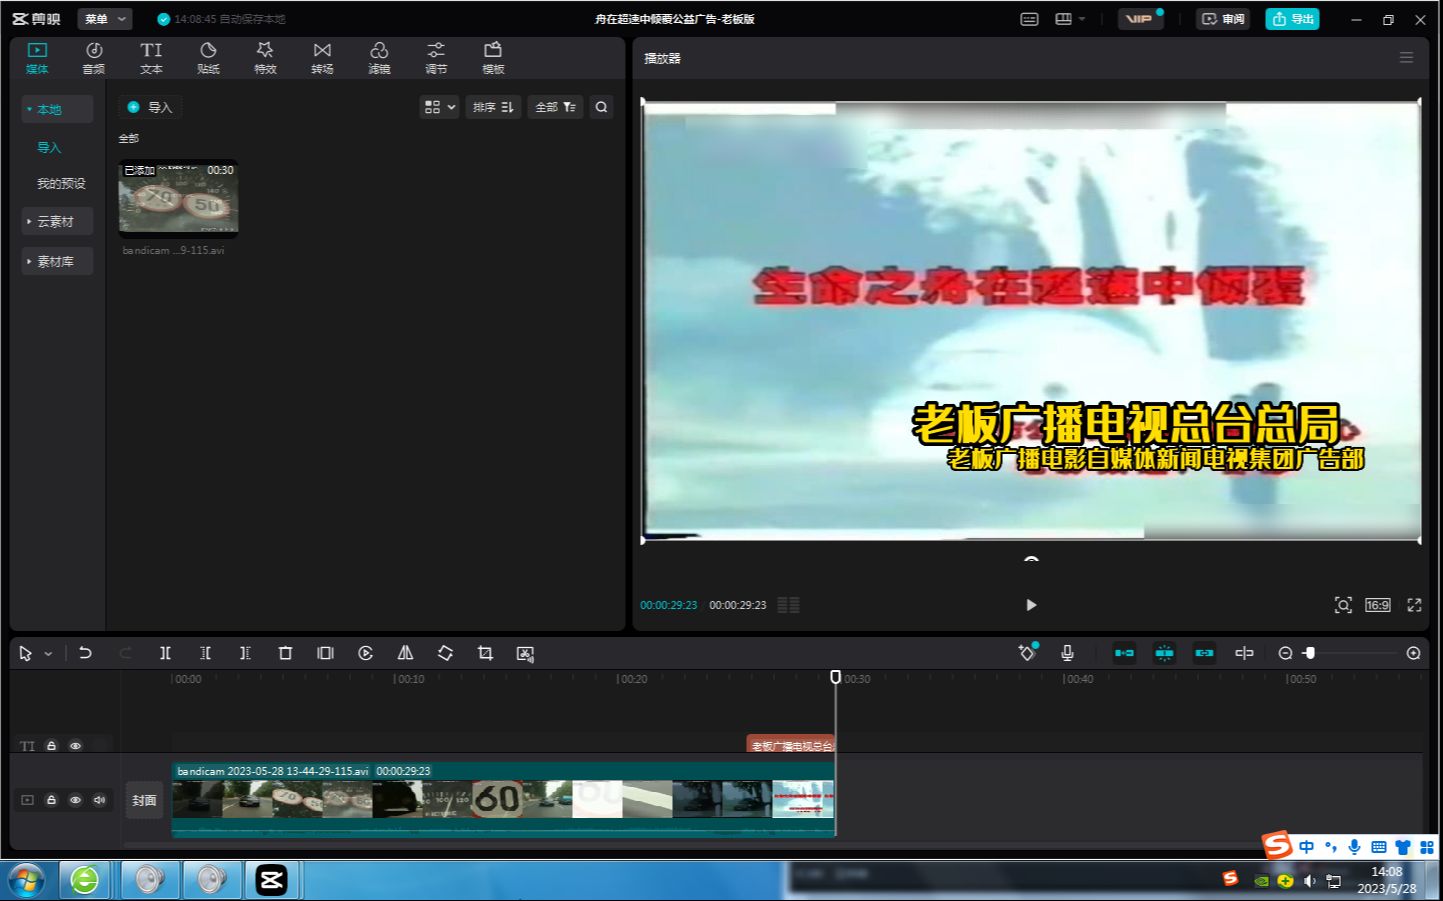1443x901 pixels.
Task: Trim clip right of playhead
Action: 245,653
